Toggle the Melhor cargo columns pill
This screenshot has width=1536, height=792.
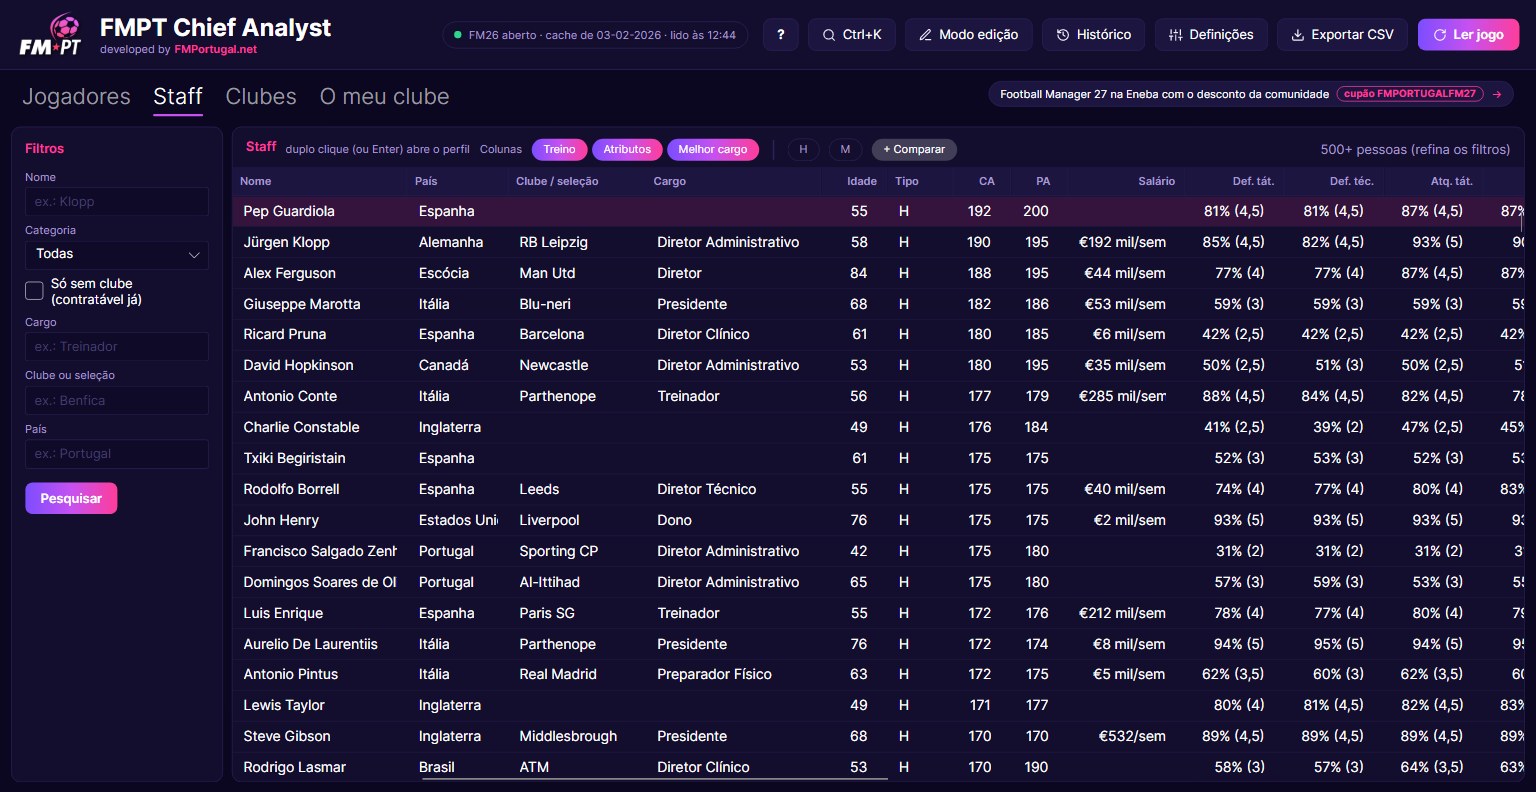point(713,149)
